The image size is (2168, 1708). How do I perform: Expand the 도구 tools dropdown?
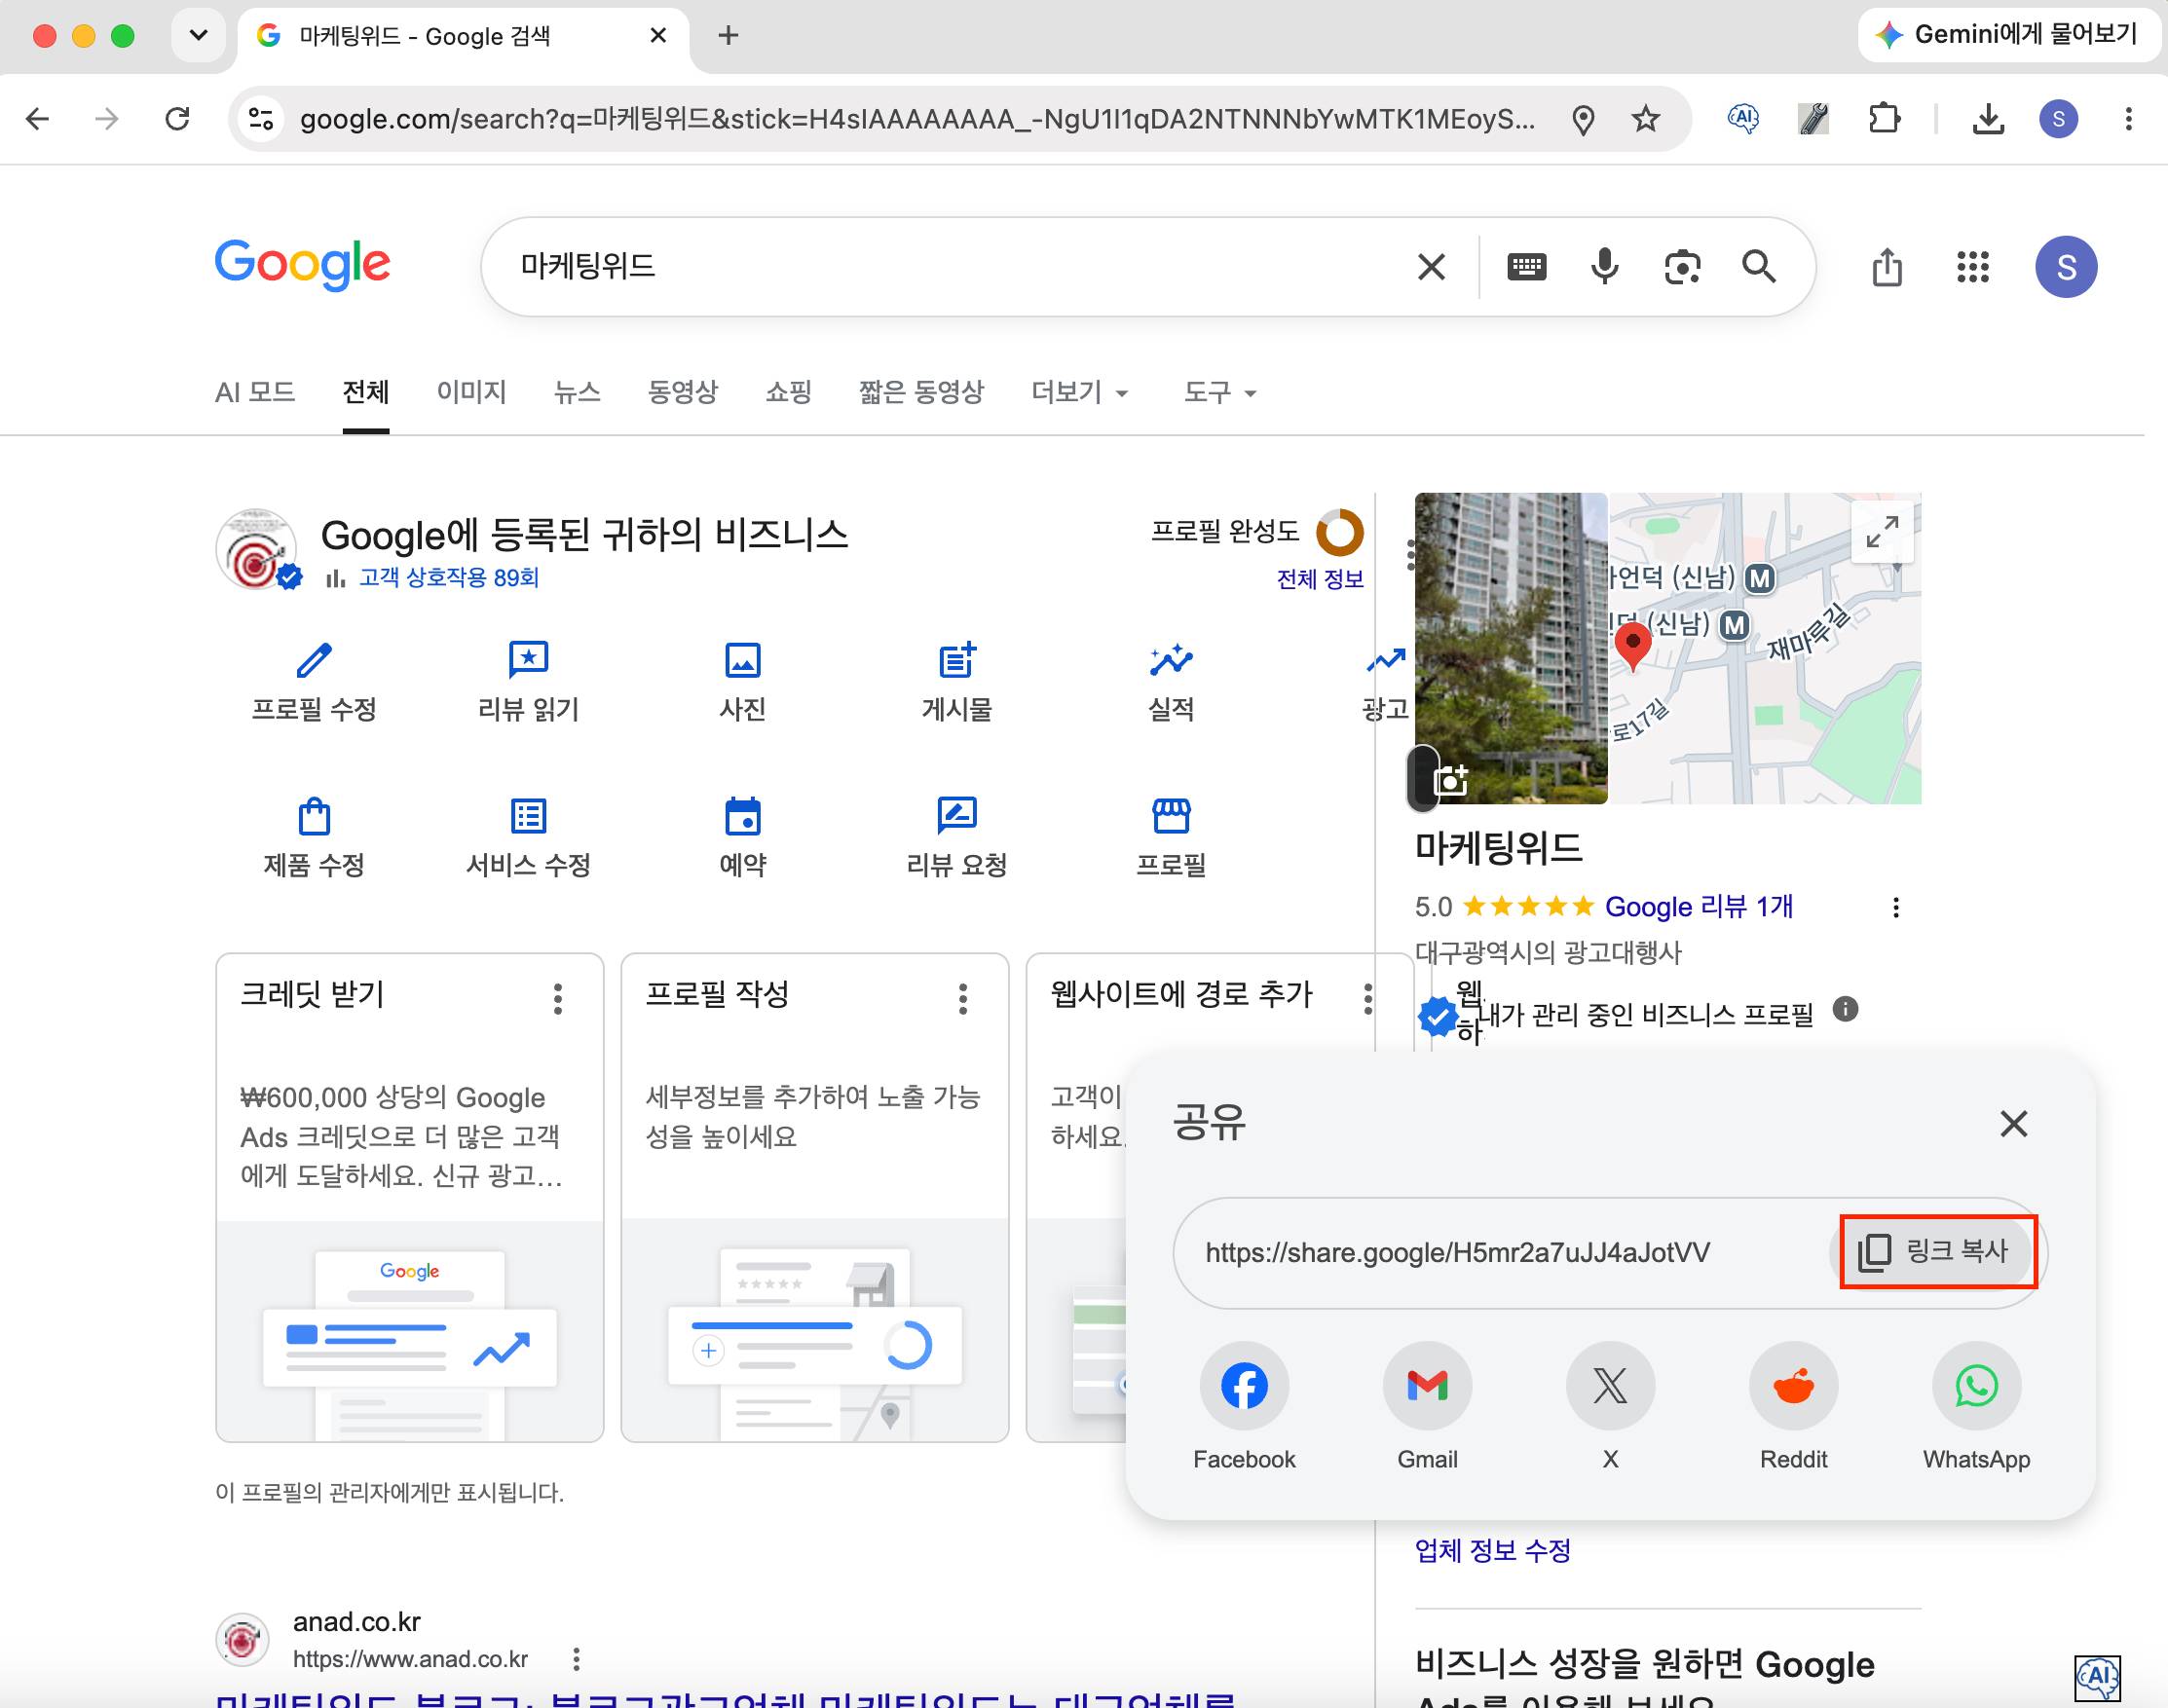click(x=1220, y=392)
